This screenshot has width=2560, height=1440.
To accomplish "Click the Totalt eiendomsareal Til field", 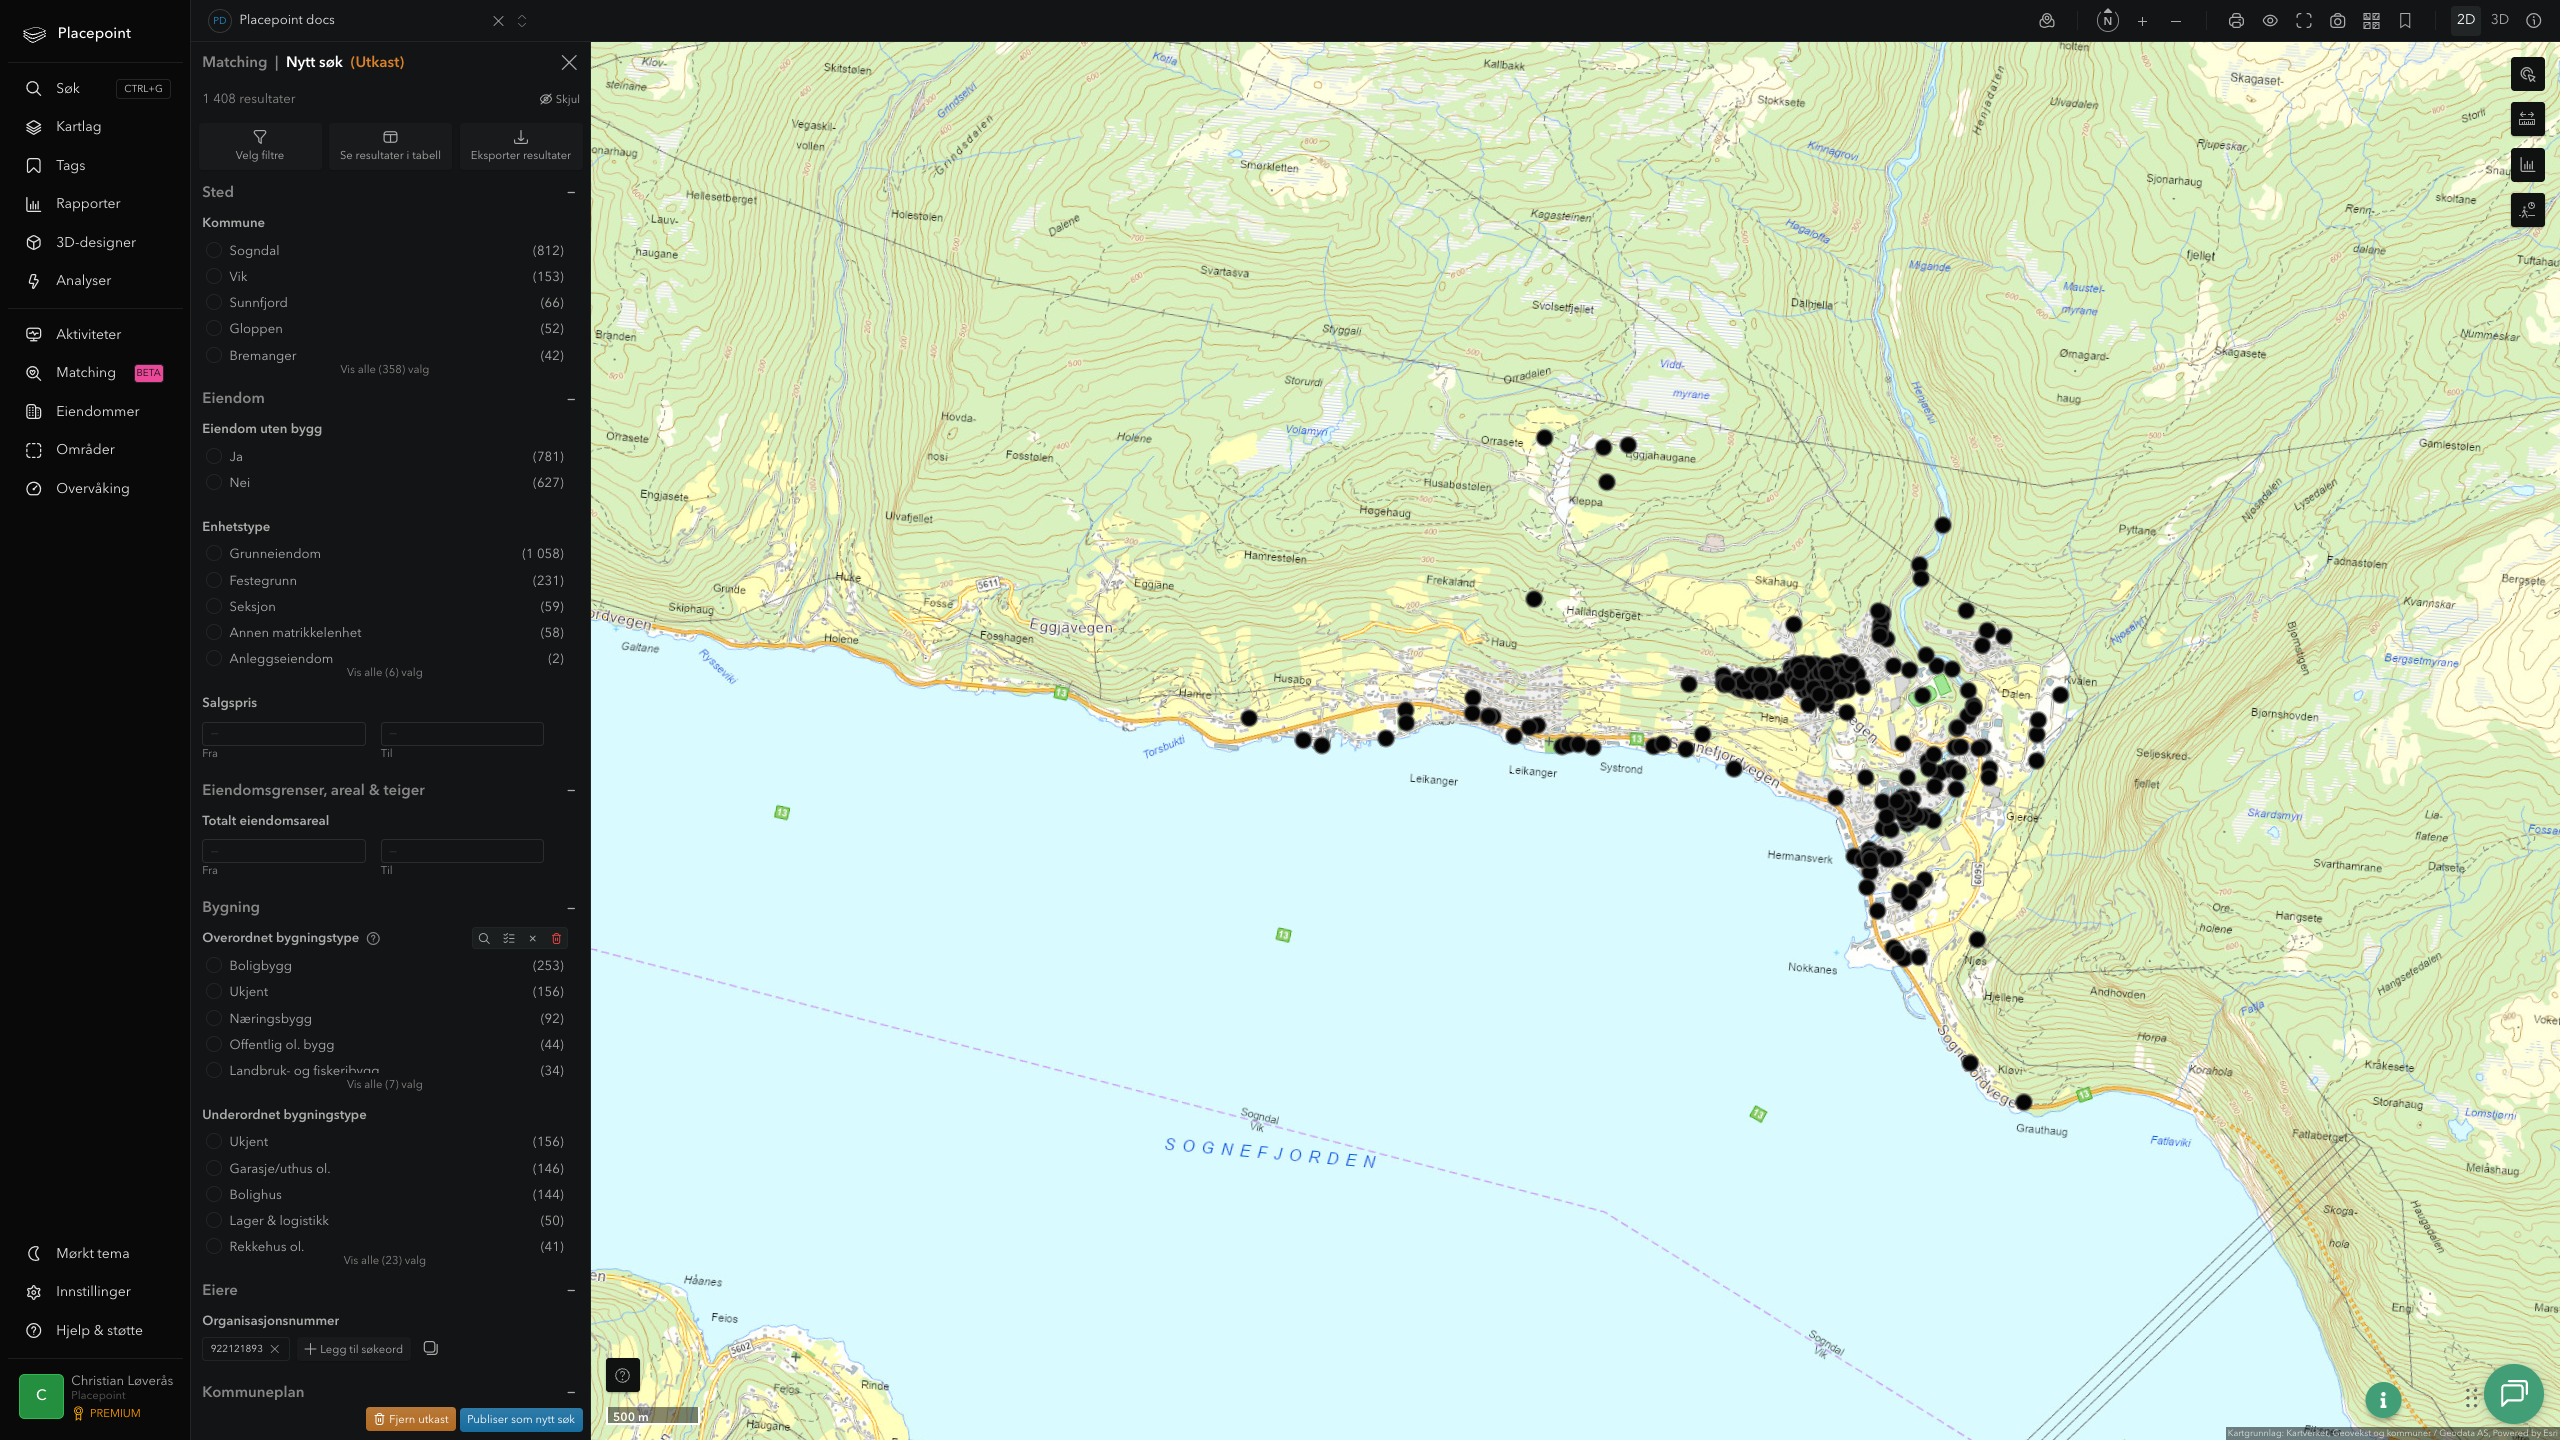I will (462, 850).
